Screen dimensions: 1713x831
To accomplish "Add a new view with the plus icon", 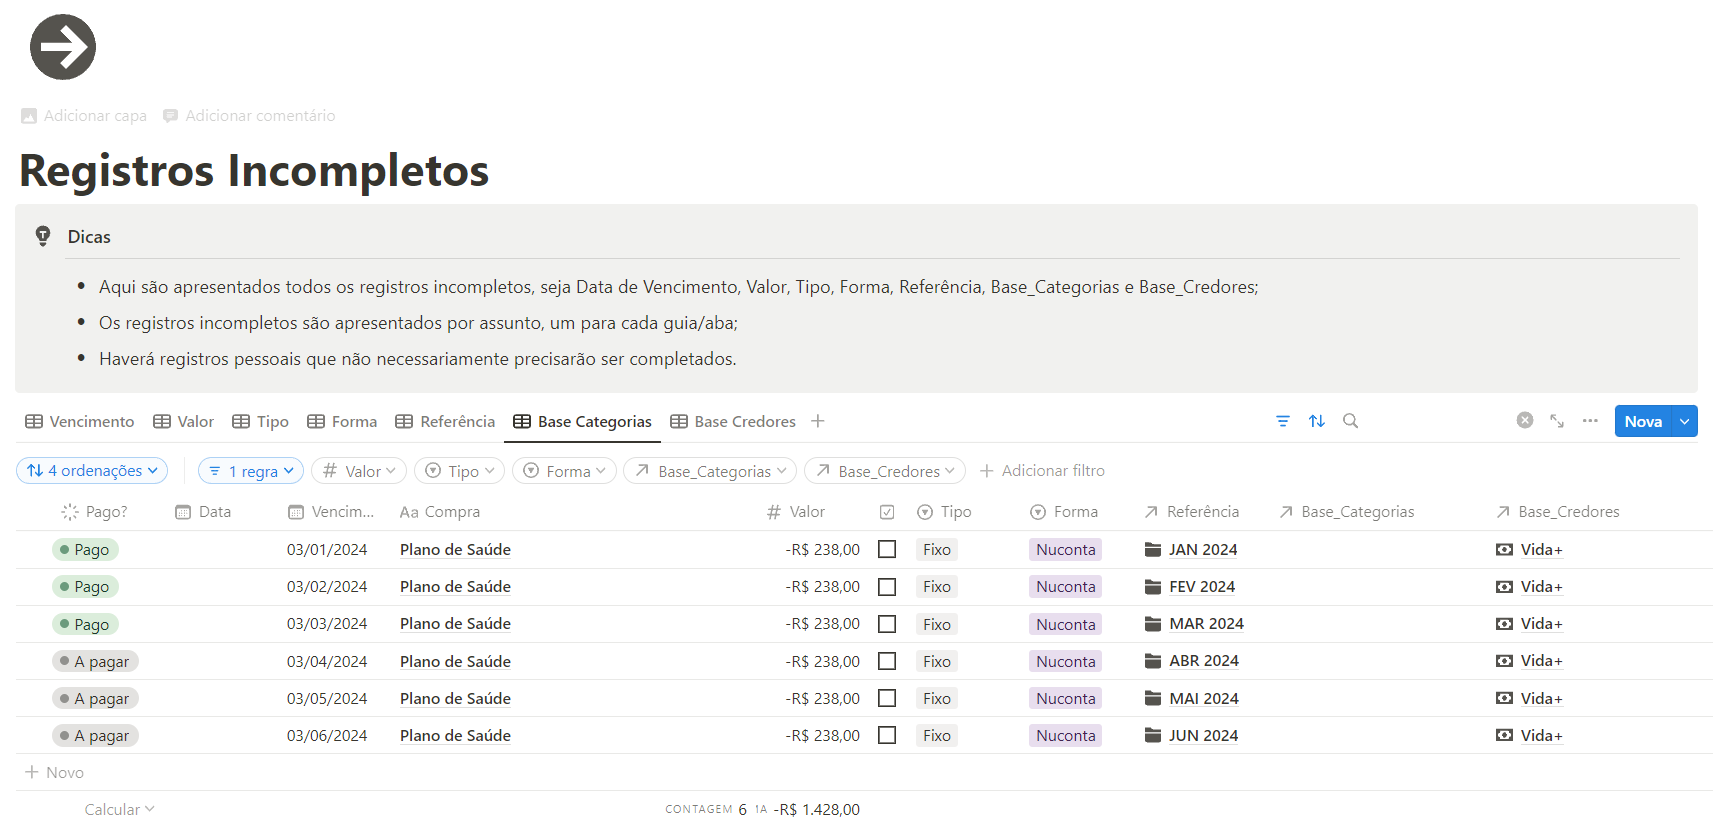I will click(817, 421).
